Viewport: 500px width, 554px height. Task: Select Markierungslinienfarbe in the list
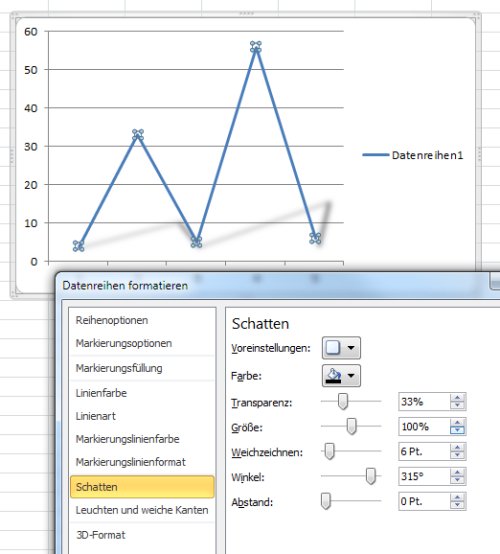coord(128,439)
